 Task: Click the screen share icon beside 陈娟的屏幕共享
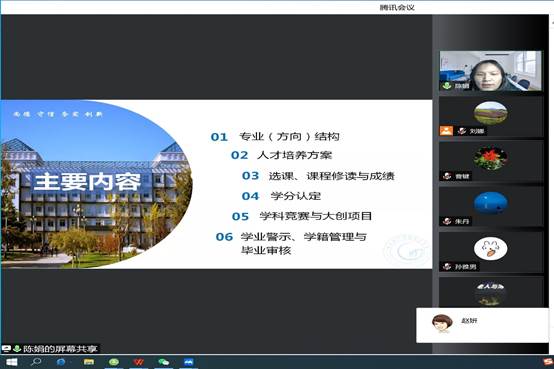pyautogui.click(x=6, y=349)
